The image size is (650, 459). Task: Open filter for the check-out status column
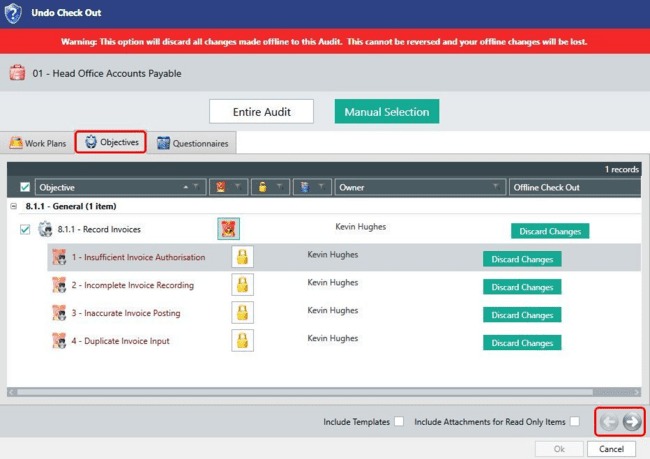238,187
